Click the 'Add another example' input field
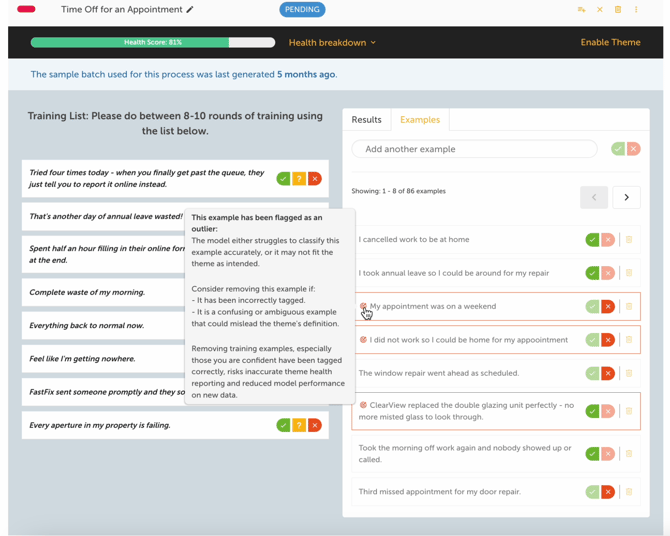The width and height of the screenshot is (670, 536). tap(474, 149)
